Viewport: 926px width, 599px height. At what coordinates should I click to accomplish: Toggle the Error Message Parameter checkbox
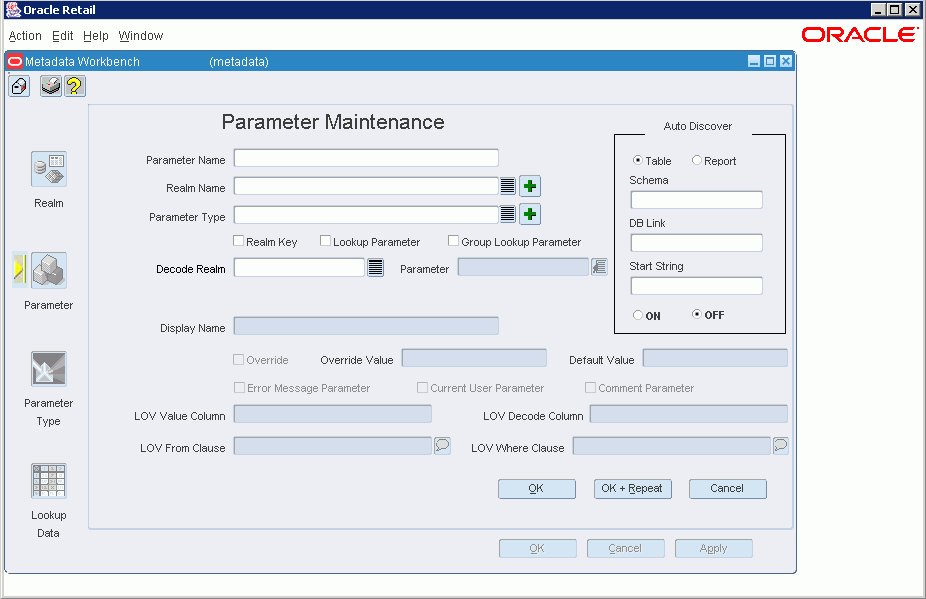(239, 388)
